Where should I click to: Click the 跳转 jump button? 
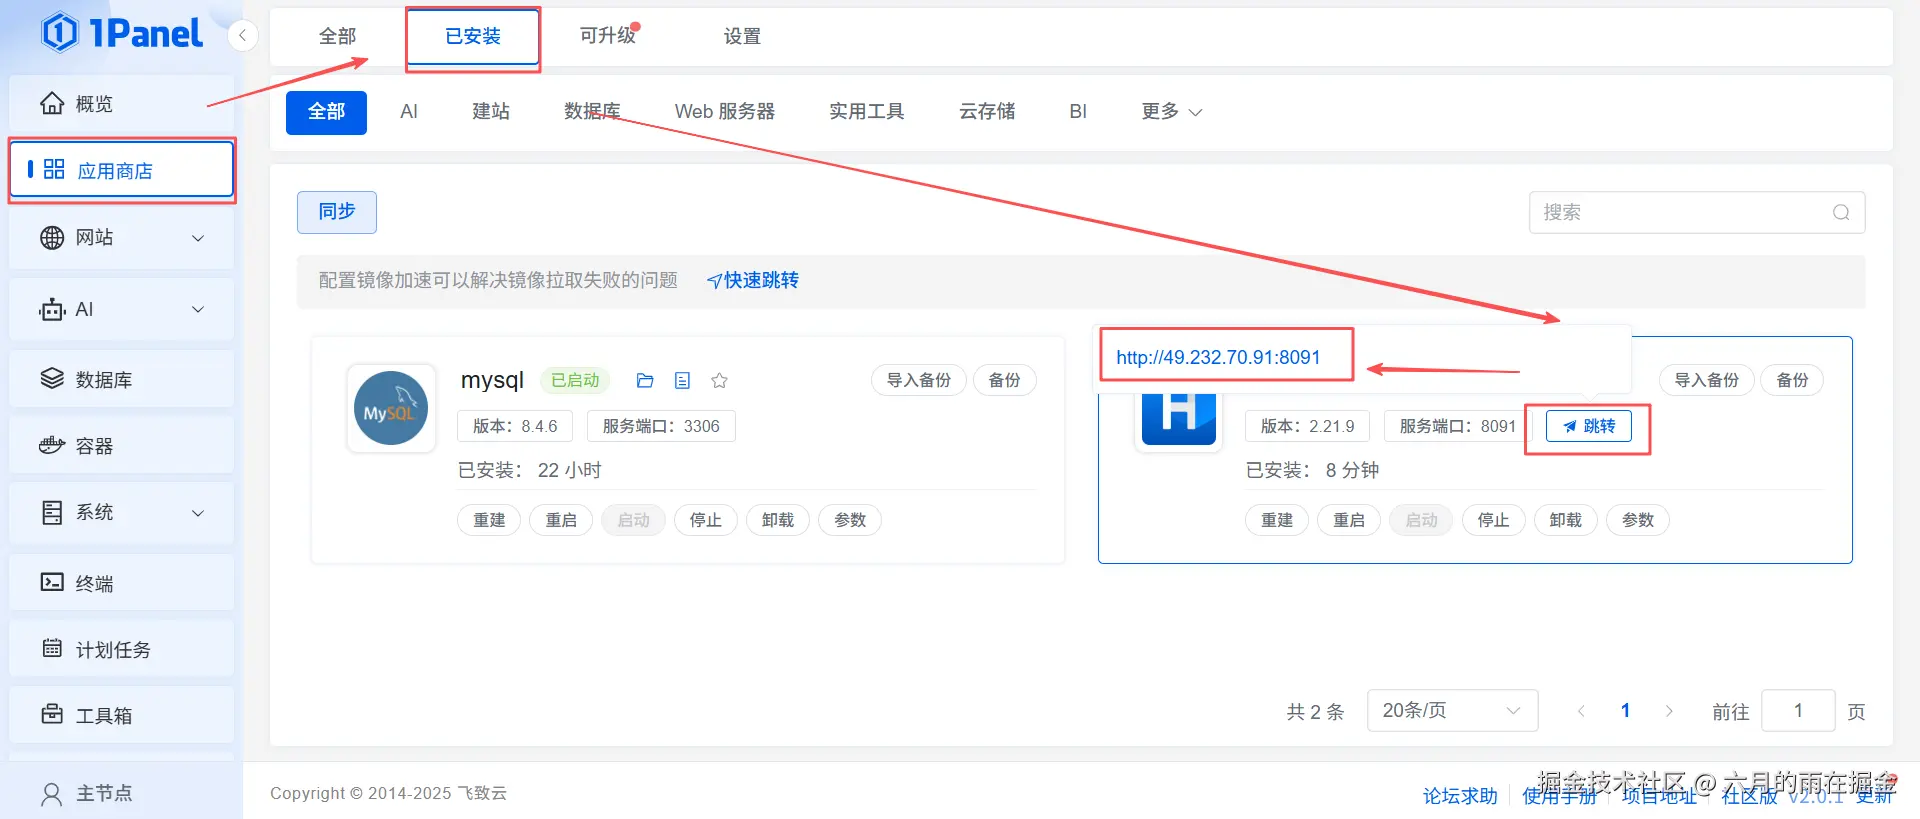1589,426
